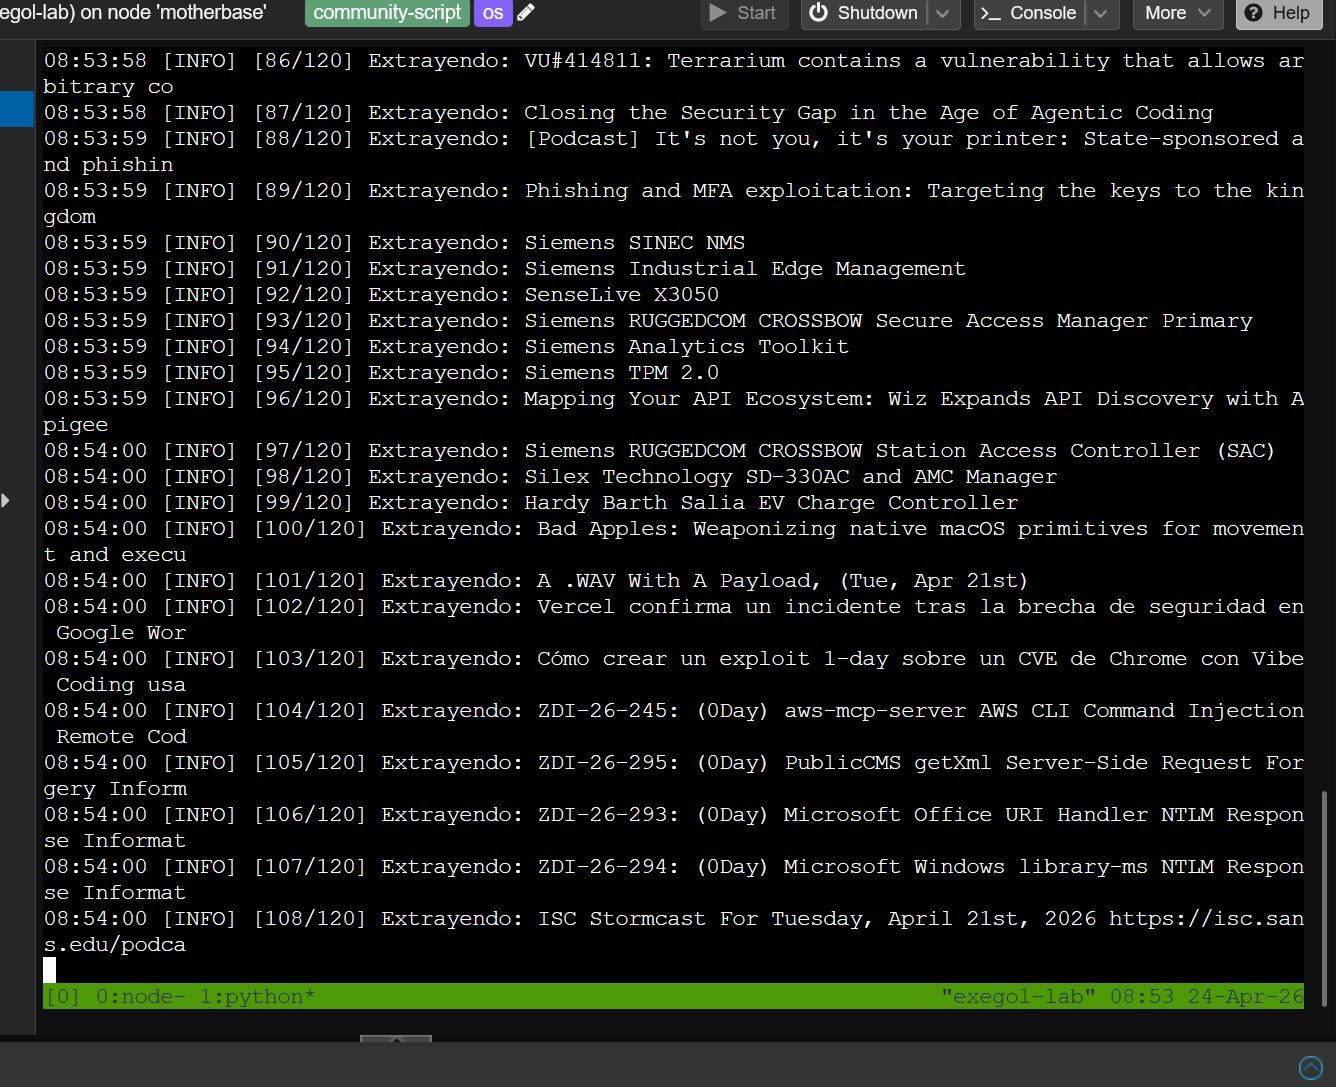This screenshot has width=1336, height=1087.
Task: Click the exegol-lab session name in status bar
Action: [x=1018, y=997]
